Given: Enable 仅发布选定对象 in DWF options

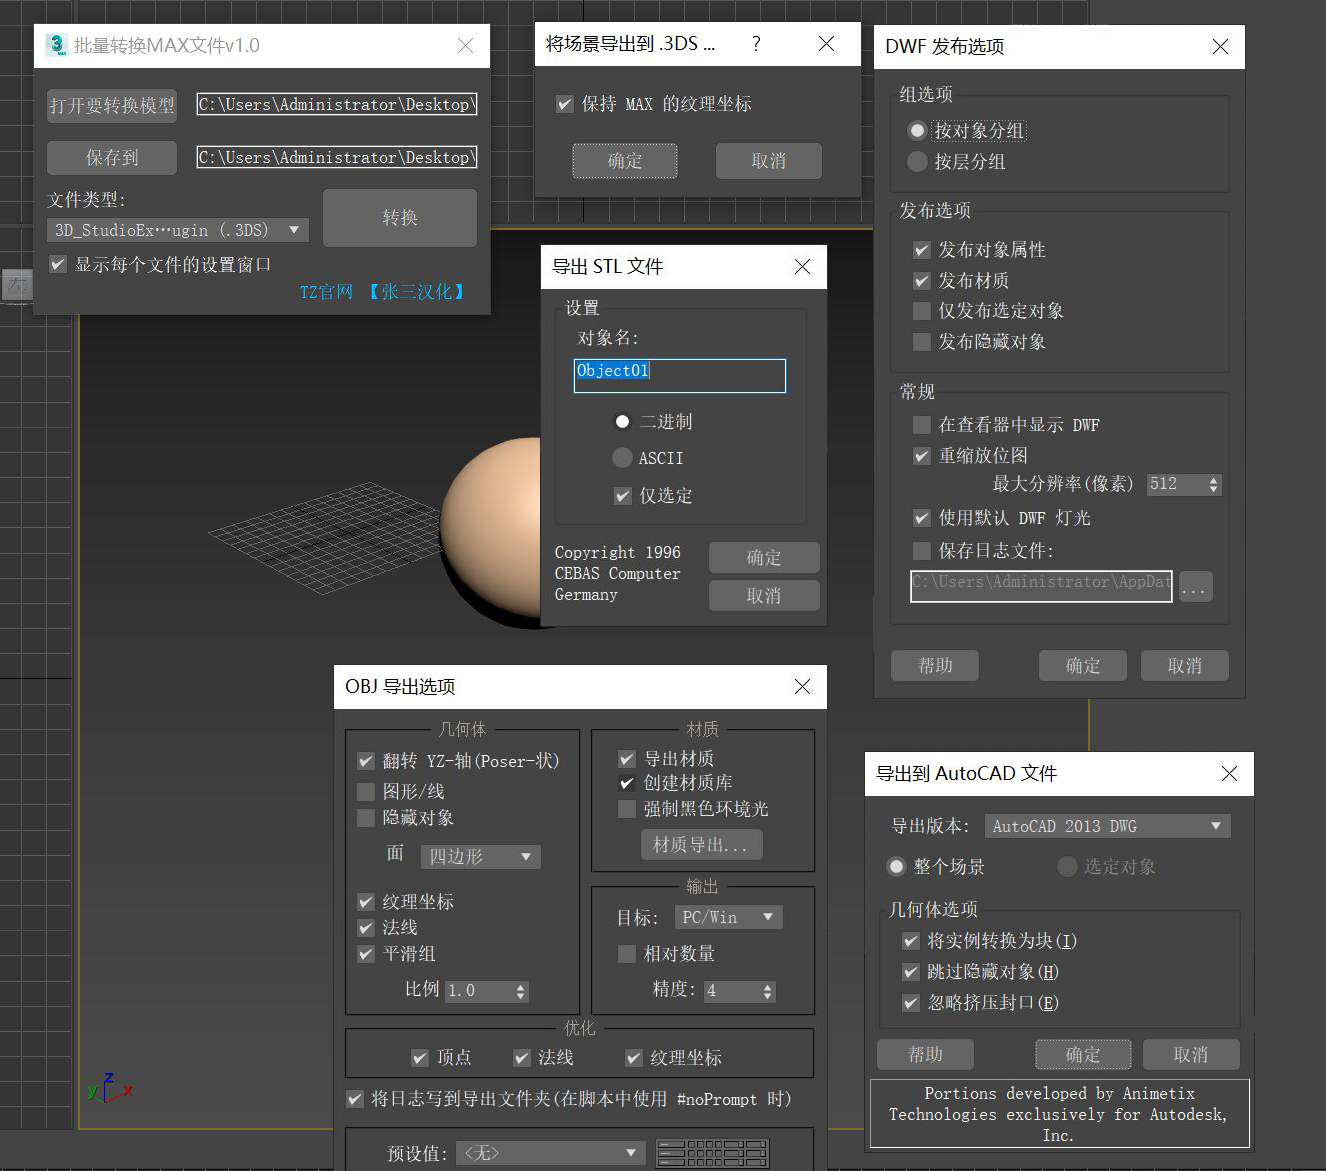Looking at the screenshot, I should pos(921,311).
